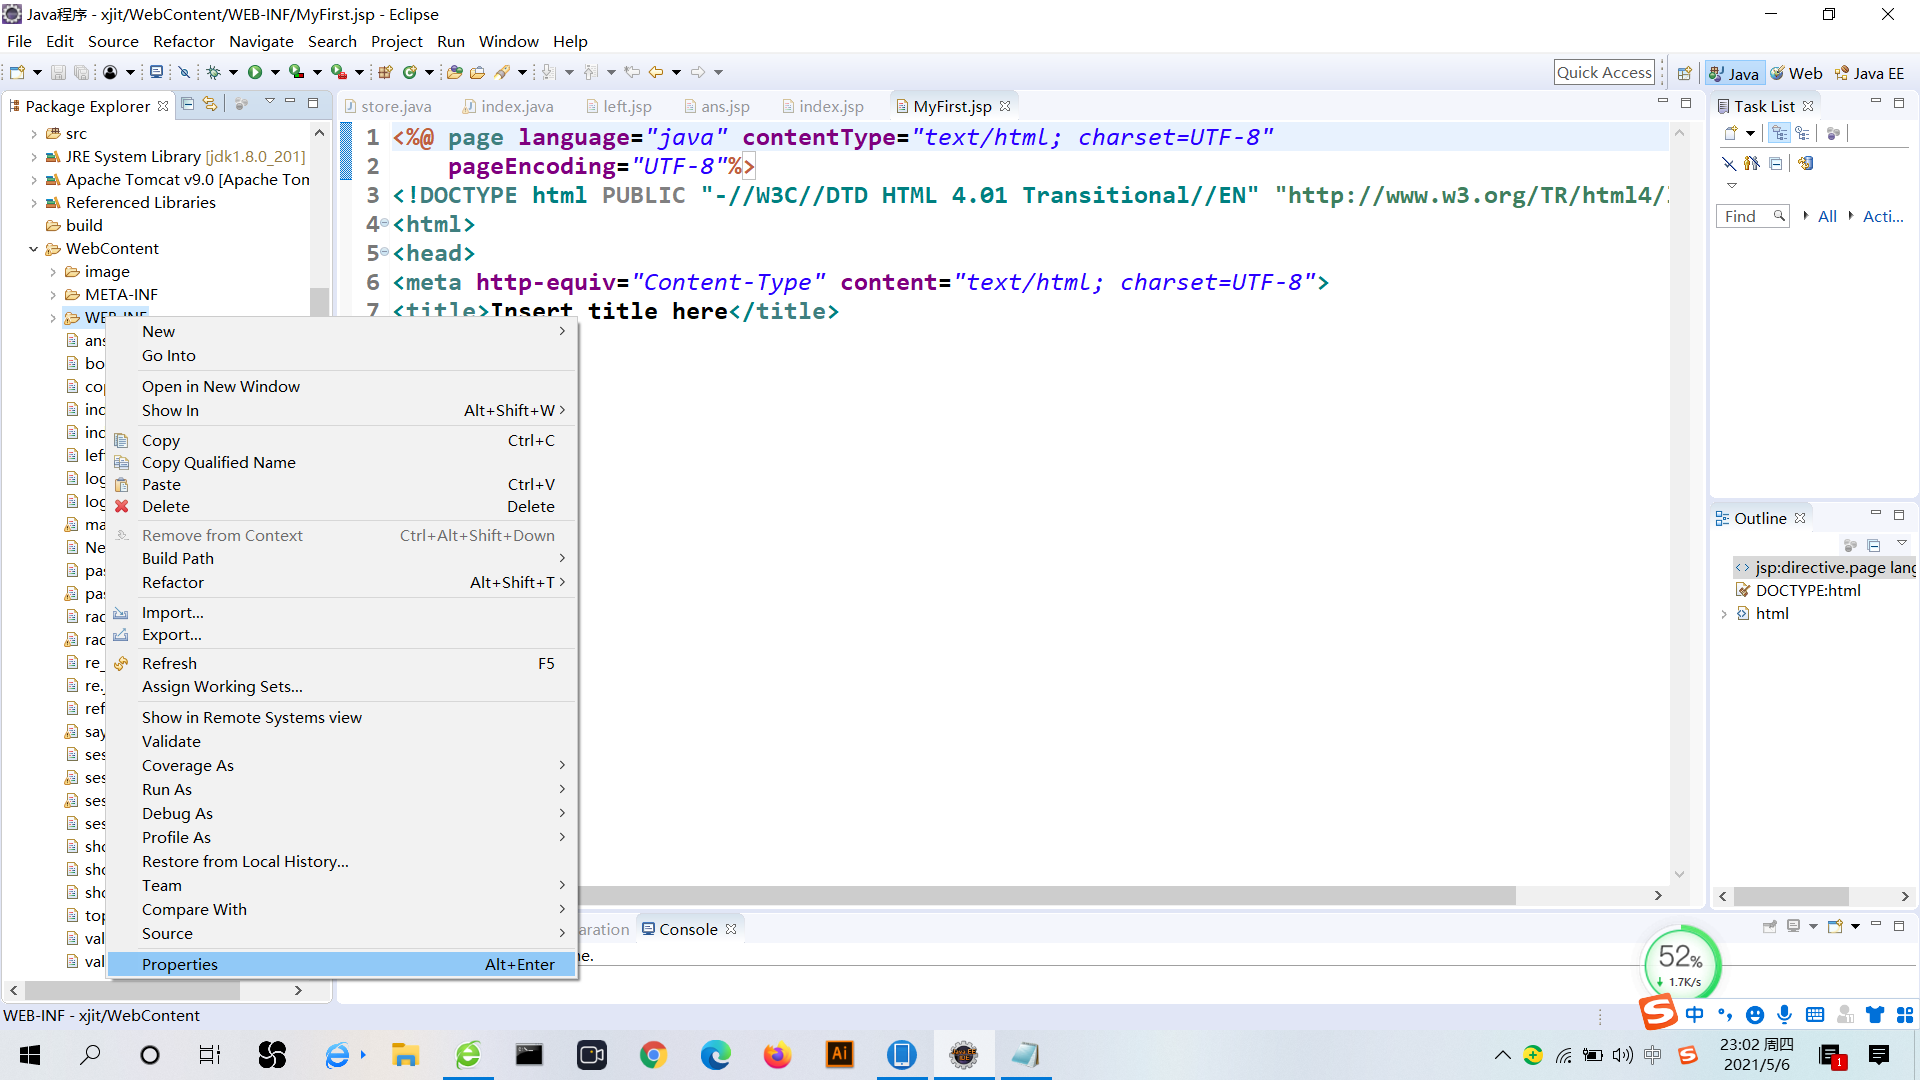
Task: Click the New Java Class toolbar icon
Action: (x=409, y=72)
